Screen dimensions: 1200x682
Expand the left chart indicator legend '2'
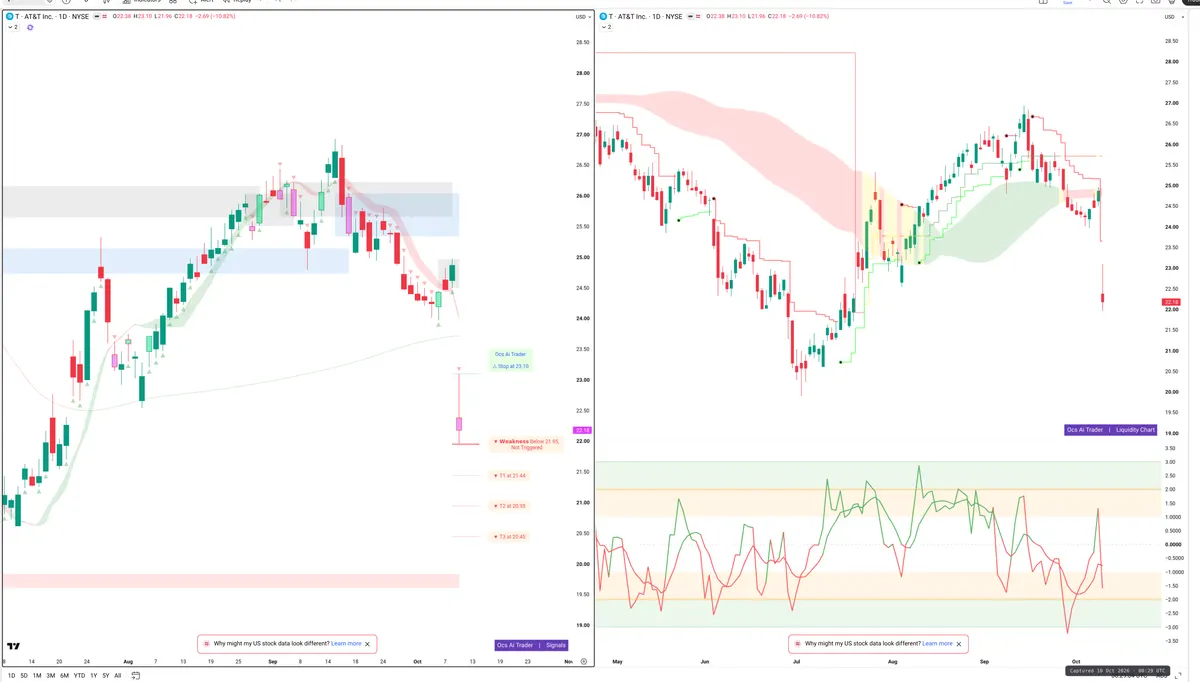pyautogui.click(x=12, y=28)
